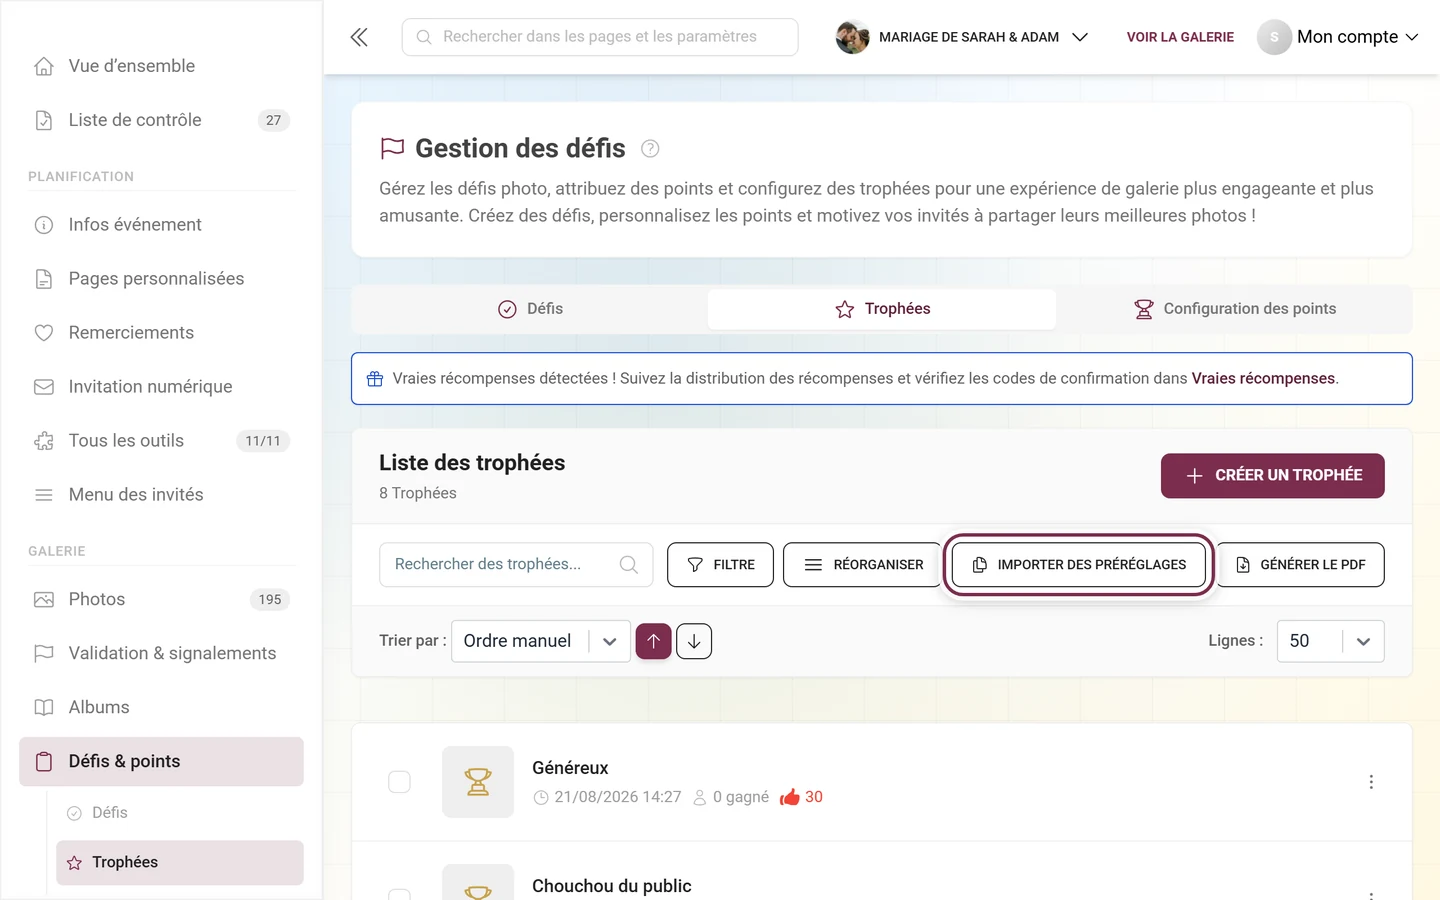Viewport: 1440px width, 900px height.
Task: Click Générer le PDF
Action: pos(1300,565)
